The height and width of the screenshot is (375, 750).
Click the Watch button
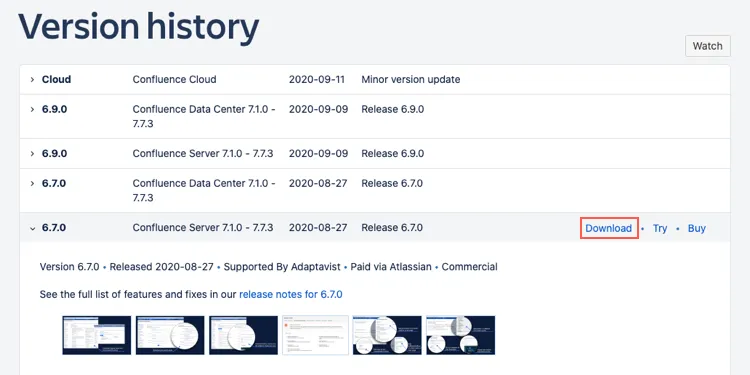(707, 46)
